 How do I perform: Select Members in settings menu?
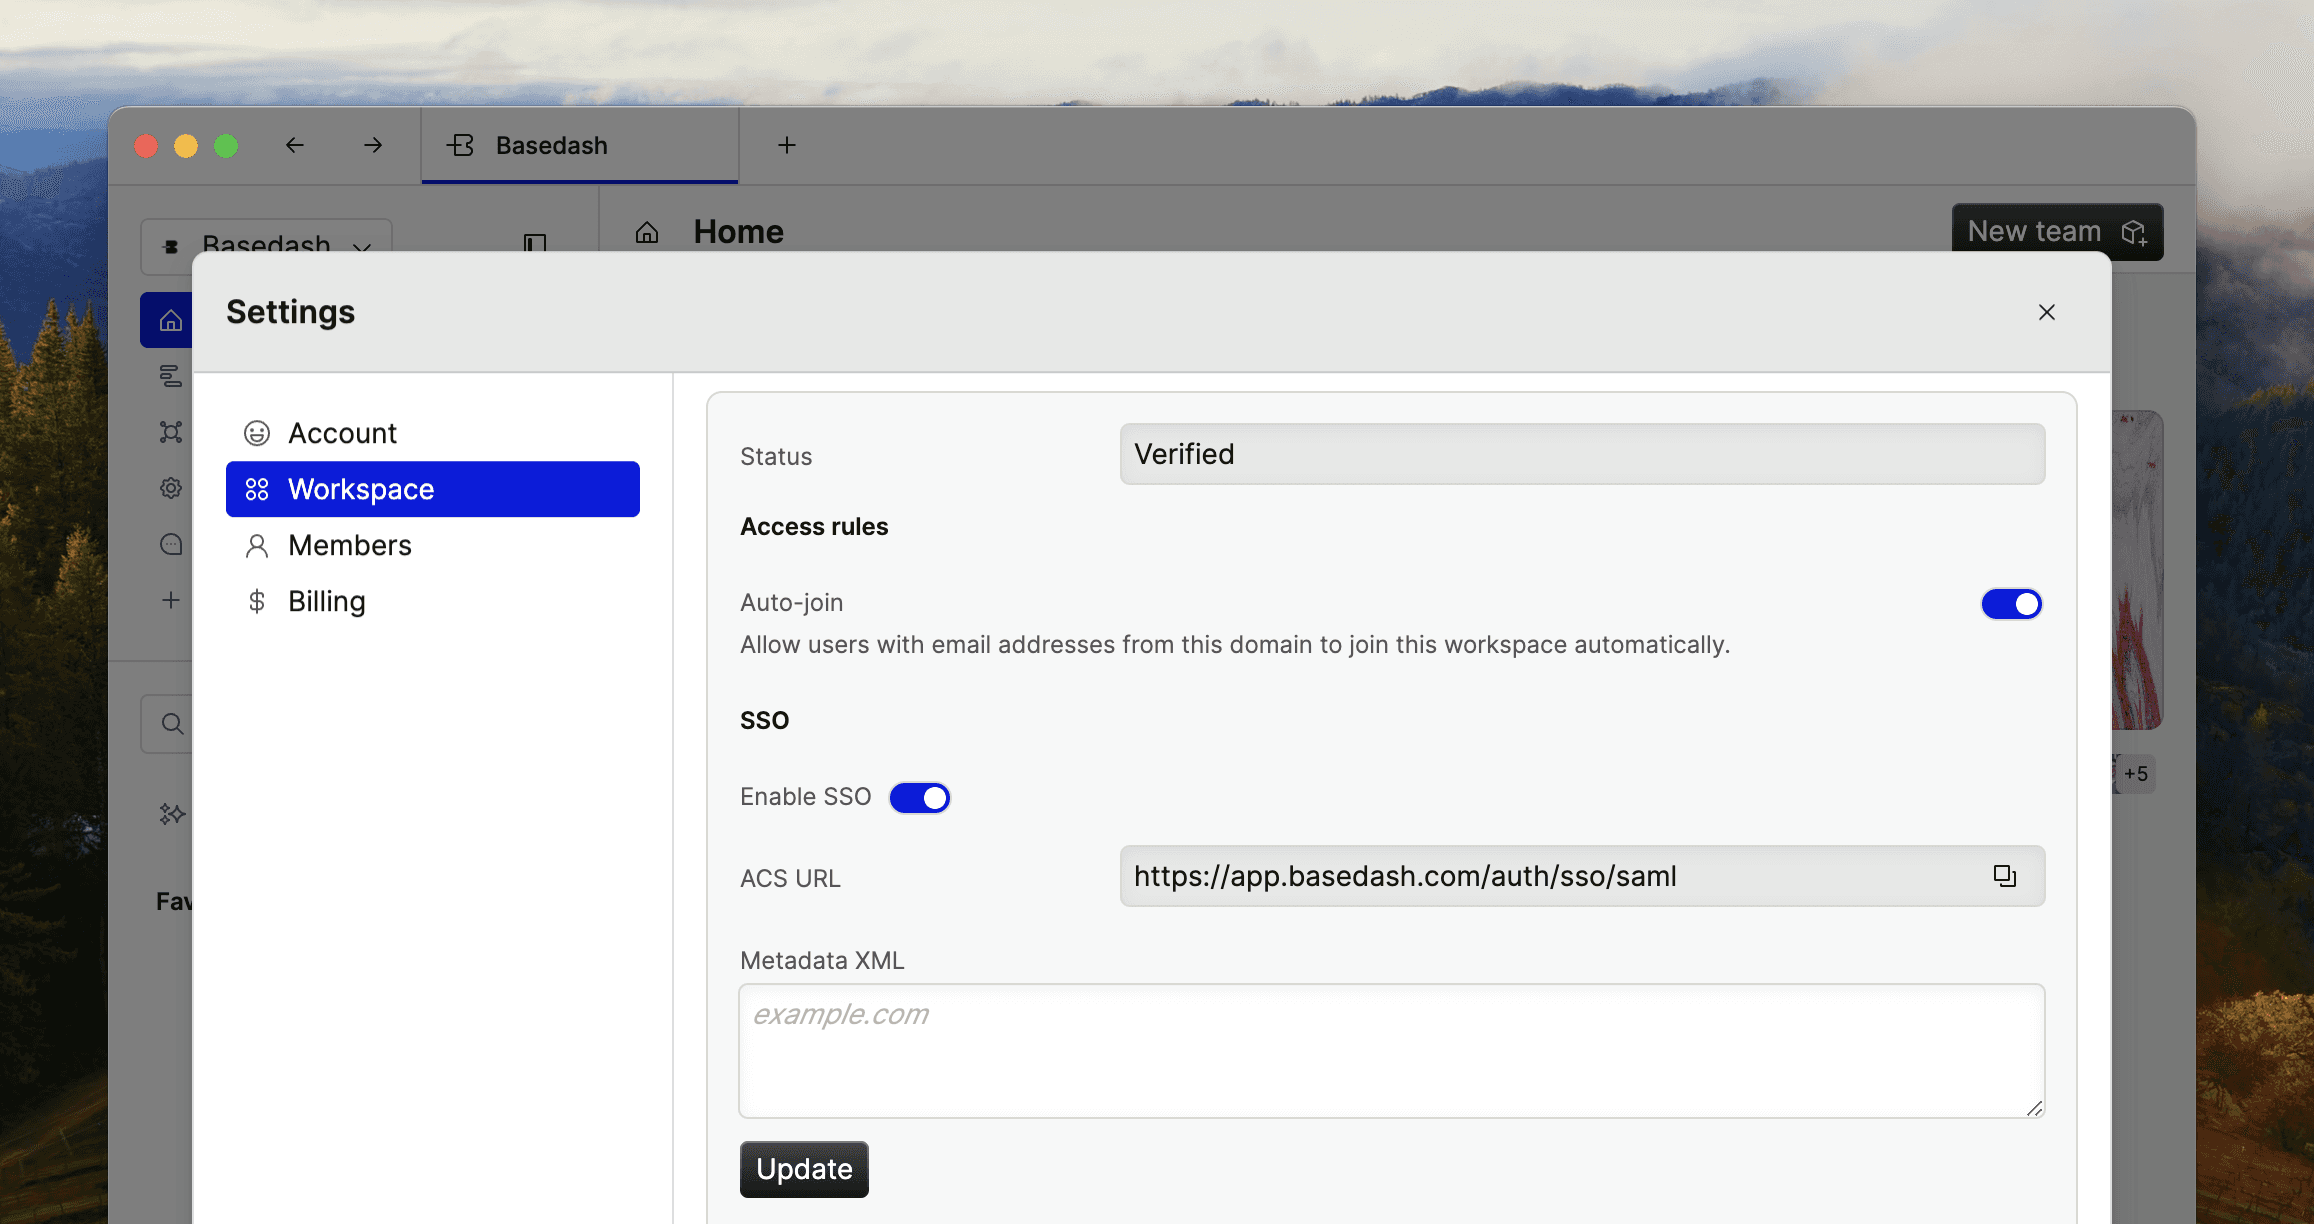coord(349,545)
